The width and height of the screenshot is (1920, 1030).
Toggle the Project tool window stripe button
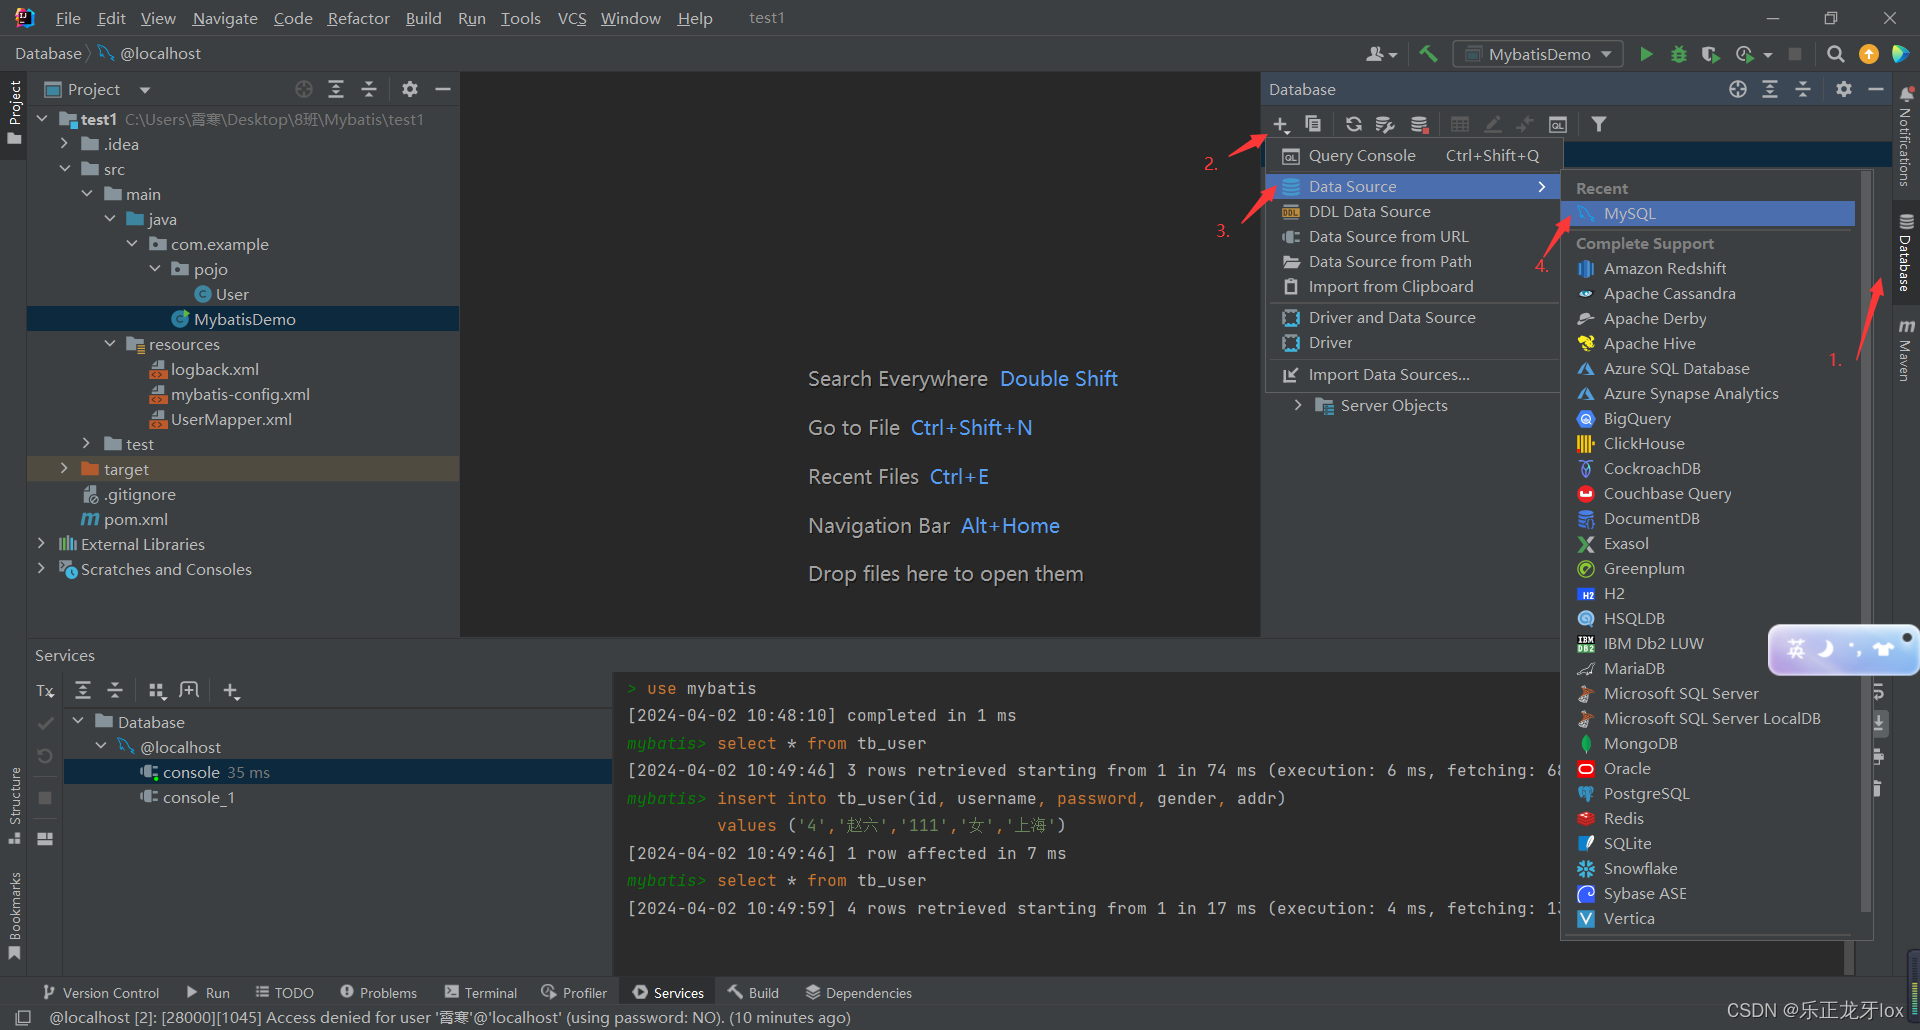14,112
